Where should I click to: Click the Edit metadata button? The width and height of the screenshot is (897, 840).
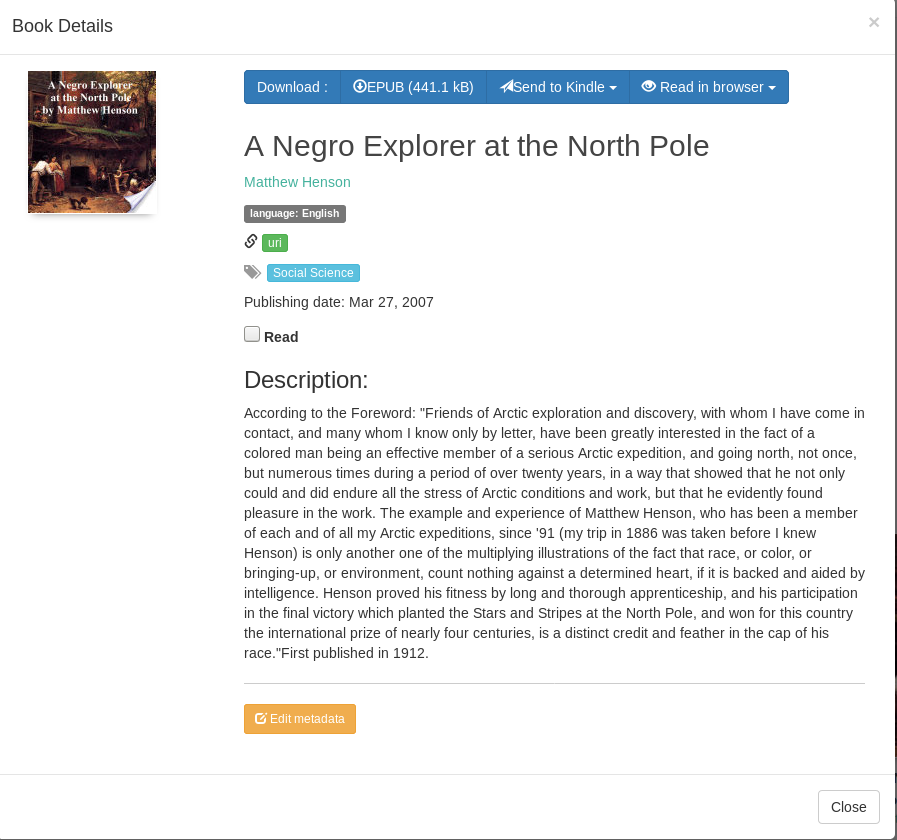click(300, 719)
